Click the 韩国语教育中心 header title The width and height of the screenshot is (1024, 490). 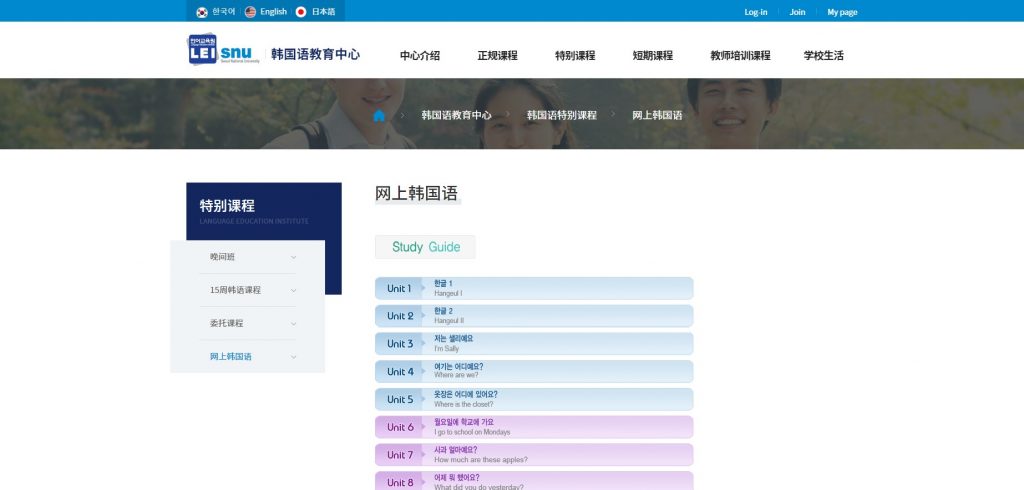315,54
